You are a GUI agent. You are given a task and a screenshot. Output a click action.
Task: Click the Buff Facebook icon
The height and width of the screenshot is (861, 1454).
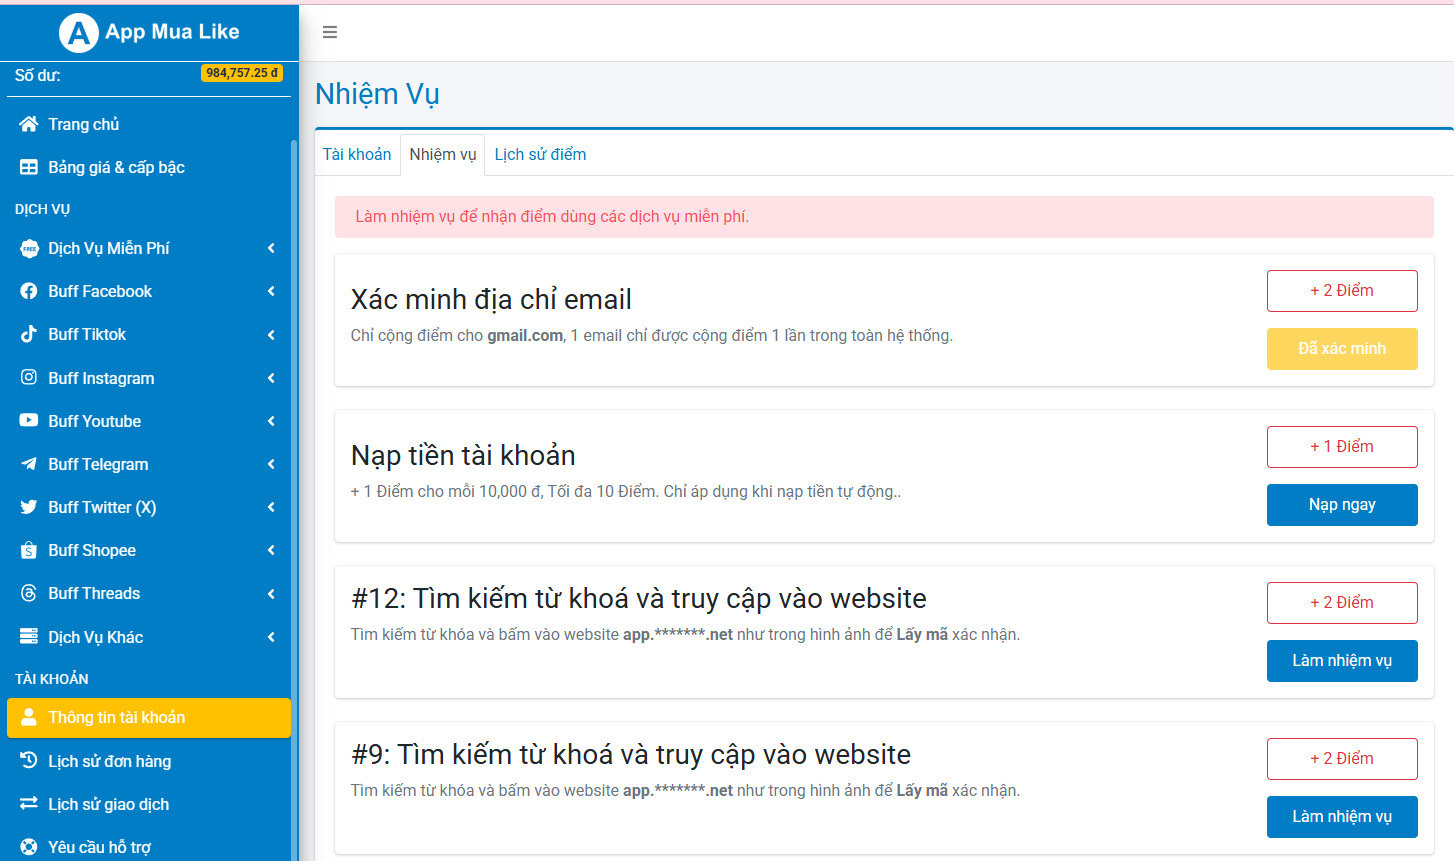30,291
